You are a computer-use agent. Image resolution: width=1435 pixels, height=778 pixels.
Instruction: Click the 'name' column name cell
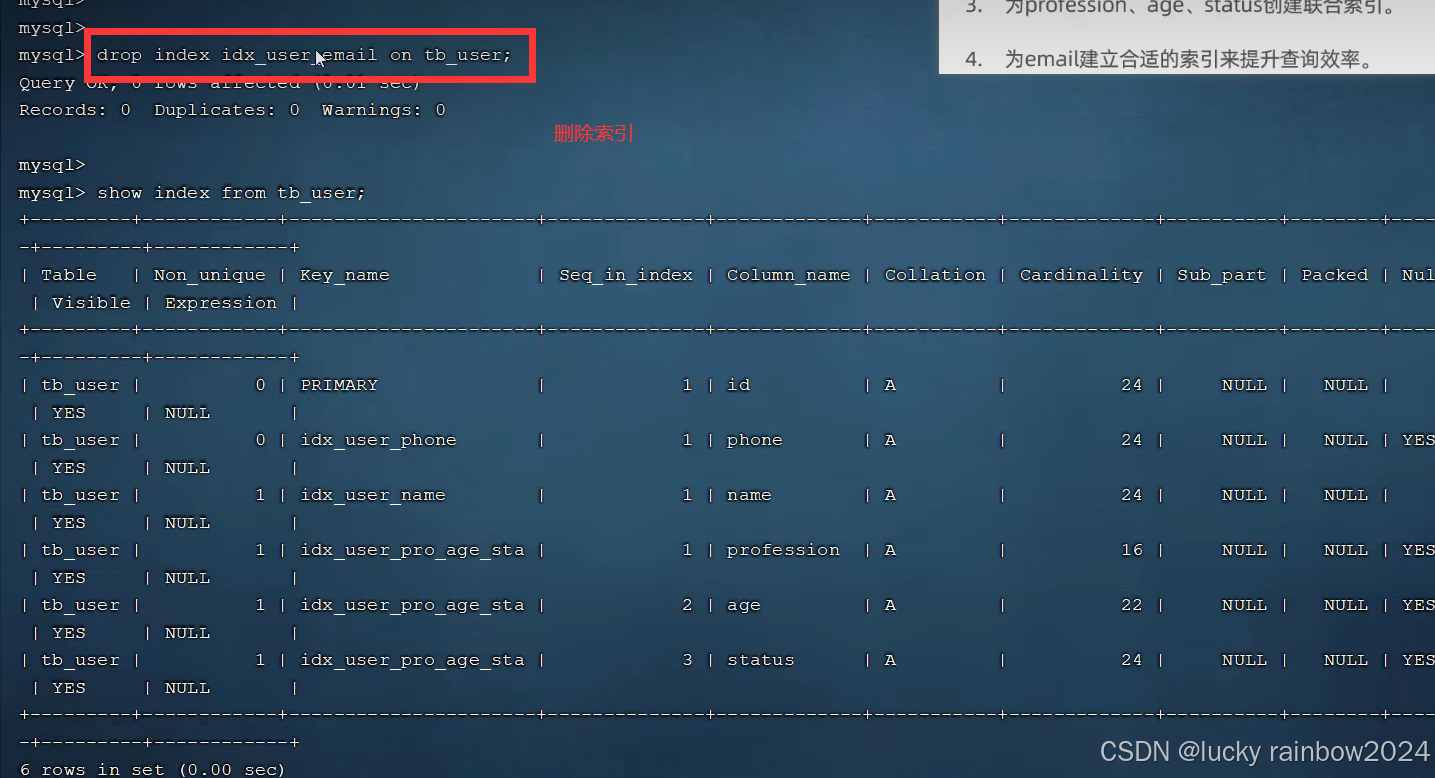[x=749, y=495]
